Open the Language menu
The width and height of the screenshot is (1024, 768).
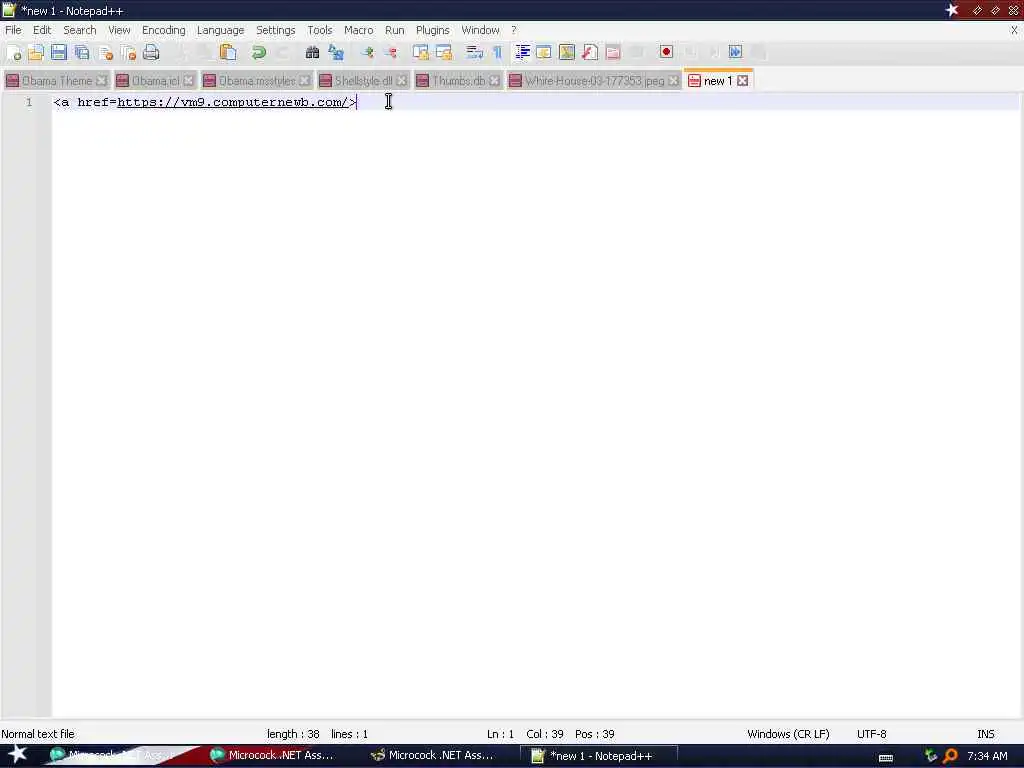pos(220,30)
